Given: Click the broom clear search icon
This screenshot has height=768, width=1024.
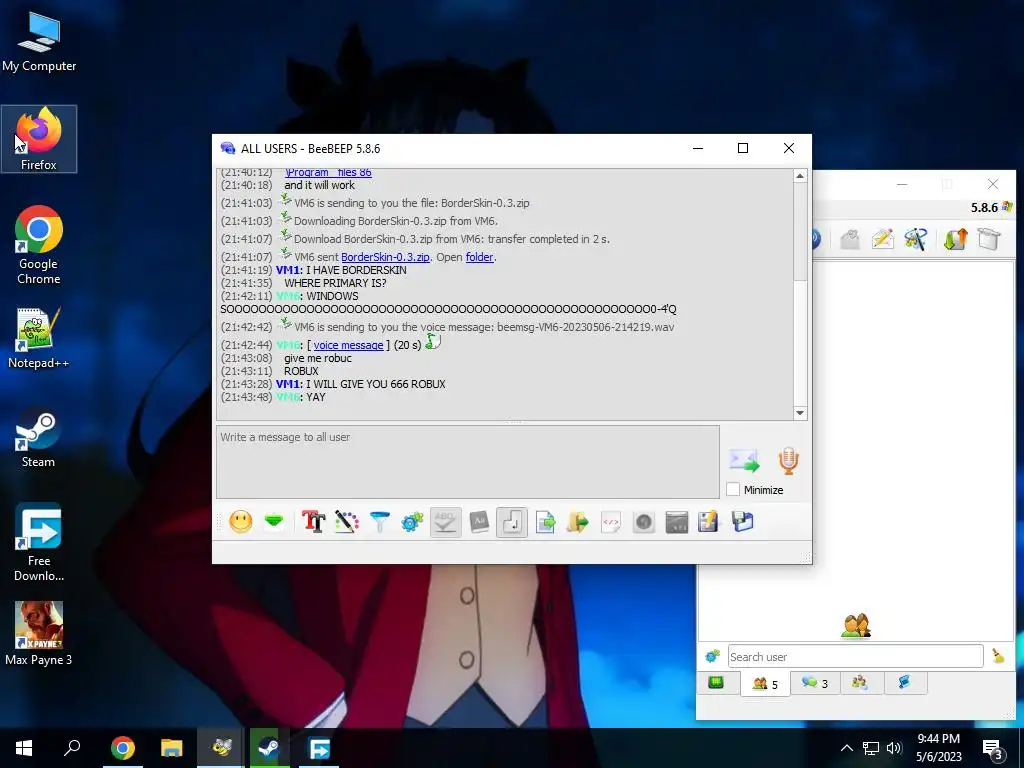Looking at the screenshot, I should pos(999,656).
